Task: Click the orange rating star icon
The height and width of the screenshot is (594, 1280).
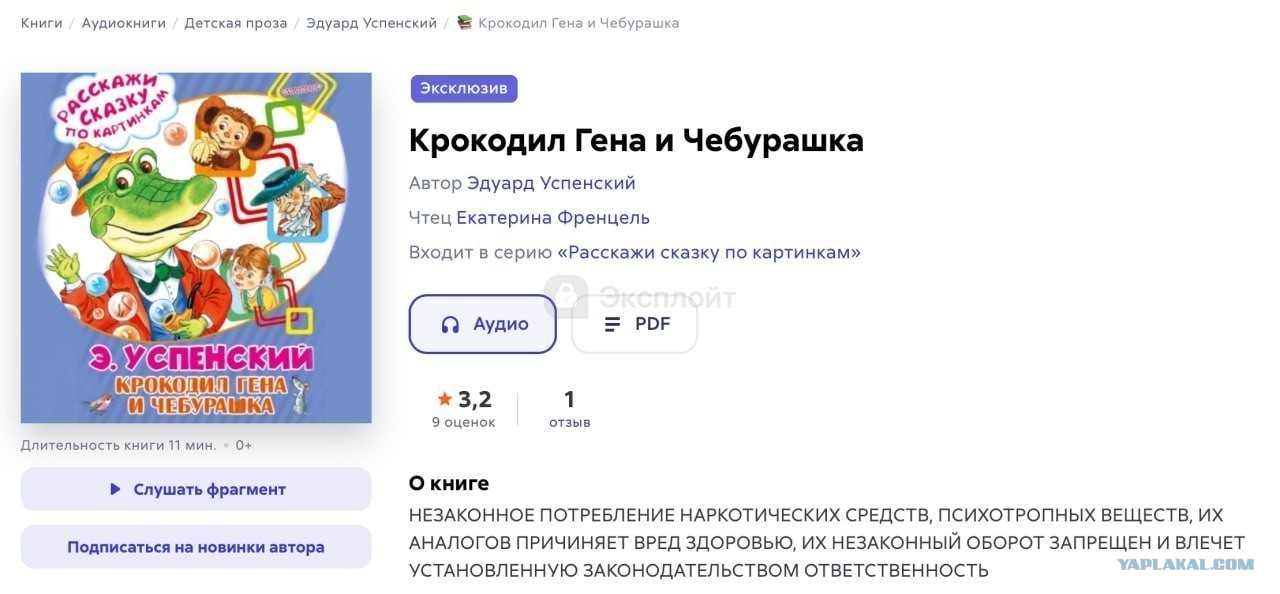Action: 445,399
